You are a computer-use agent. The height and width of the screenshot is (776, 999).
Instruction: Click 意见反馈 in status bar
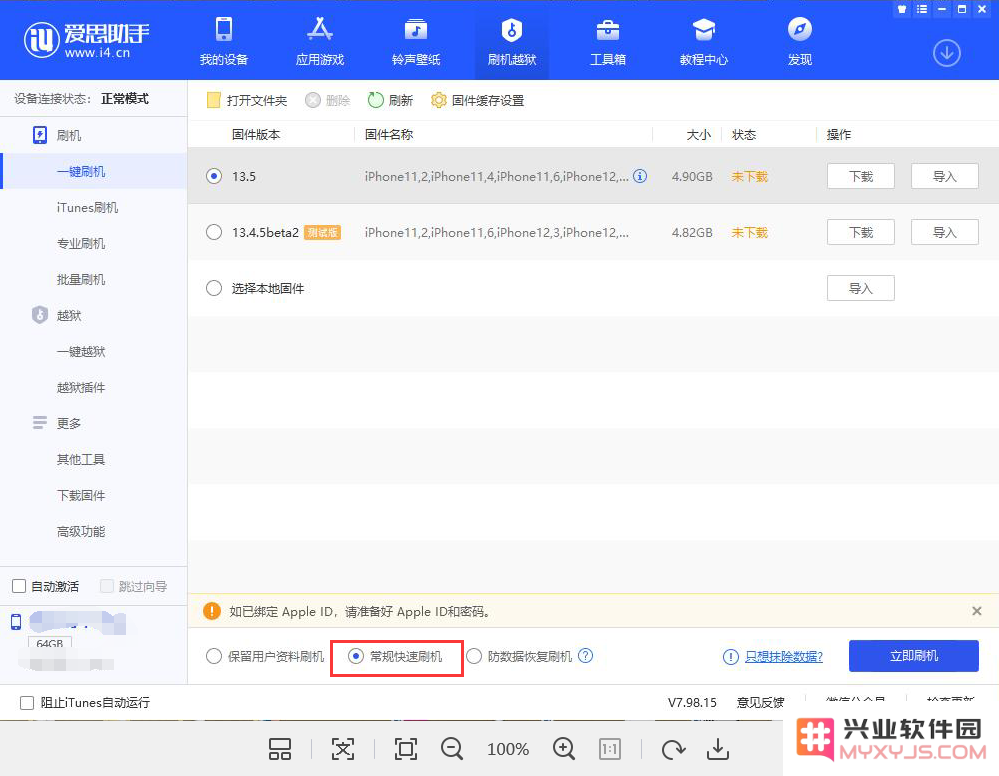coord(760,702)
